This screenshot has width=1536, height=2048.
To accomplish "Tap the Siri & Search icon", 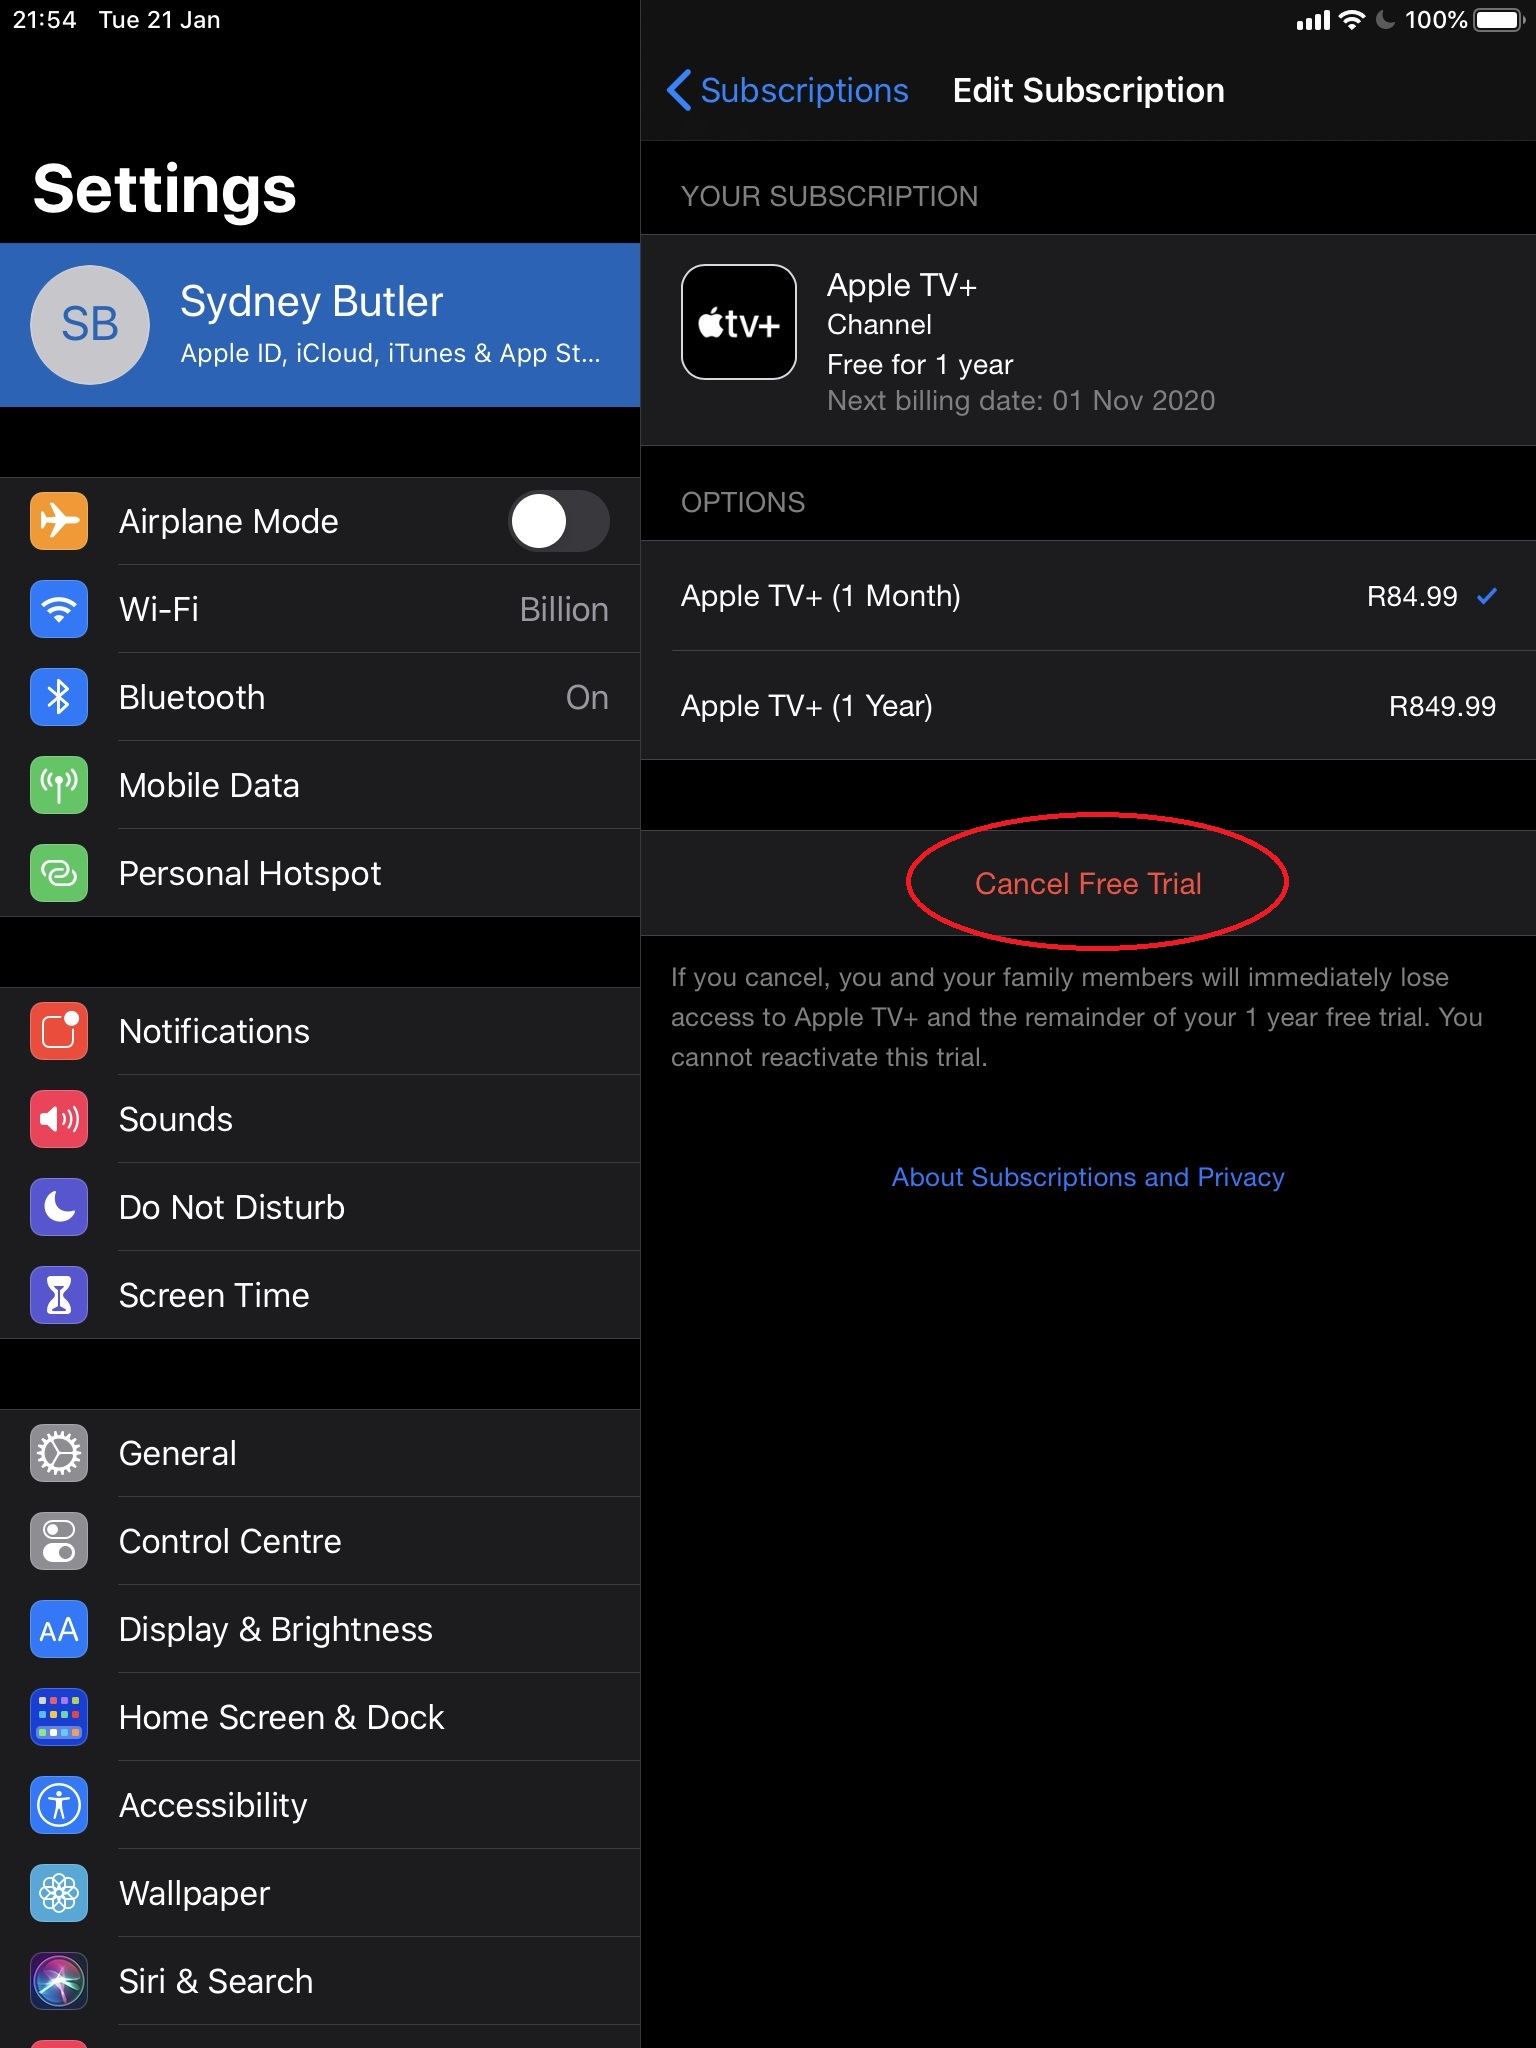I will pos(59,1981).
